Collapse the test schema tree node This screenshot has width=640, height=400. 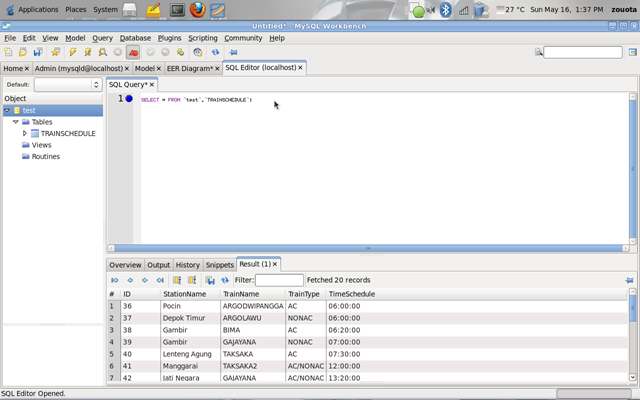tap(7, 110)
